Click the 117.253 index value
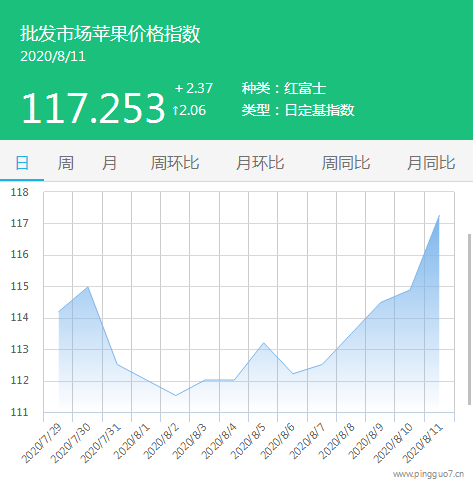 pos(93,108)
